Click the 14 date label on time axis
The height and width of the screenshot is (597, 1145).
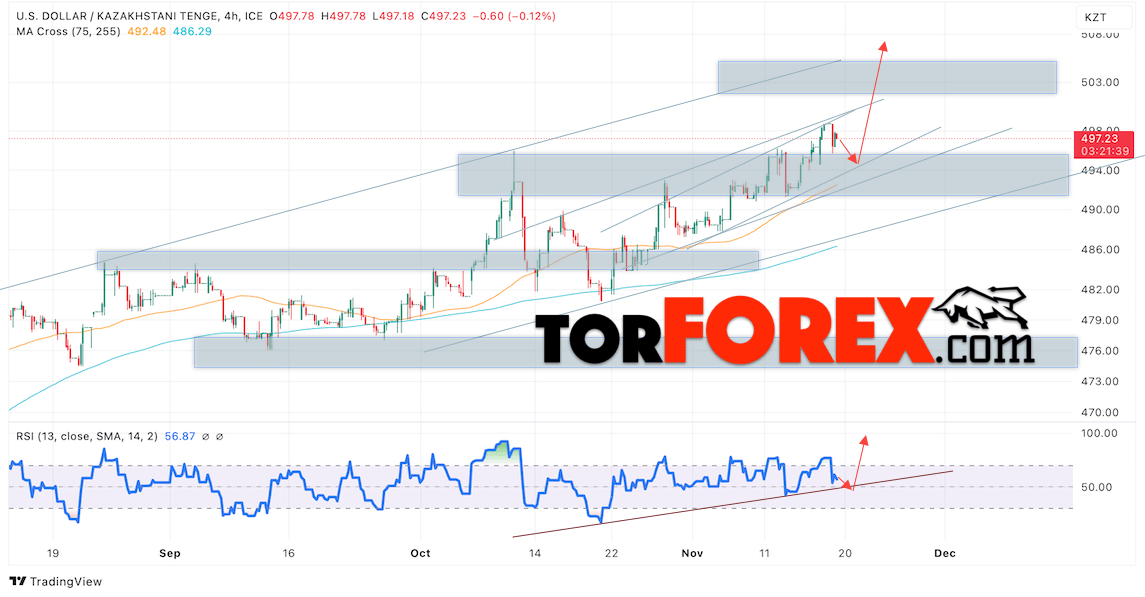[535, 553]
